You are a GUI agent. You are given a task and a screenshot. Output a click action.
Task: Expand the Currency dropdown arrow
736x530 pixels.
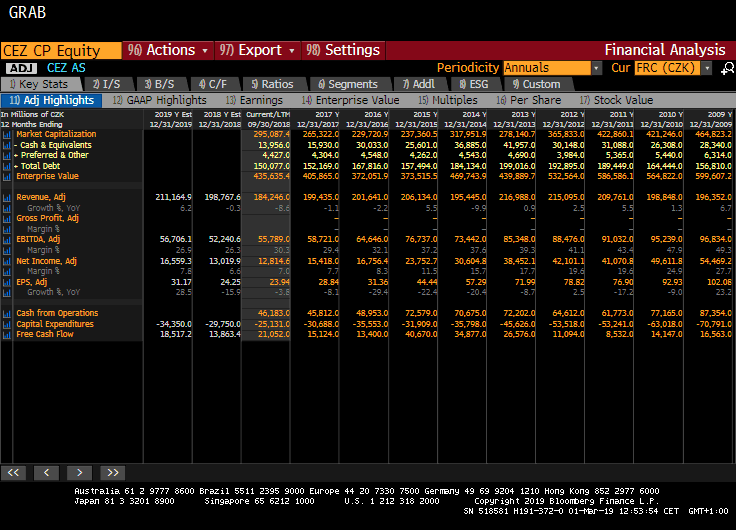coord(707,68)
